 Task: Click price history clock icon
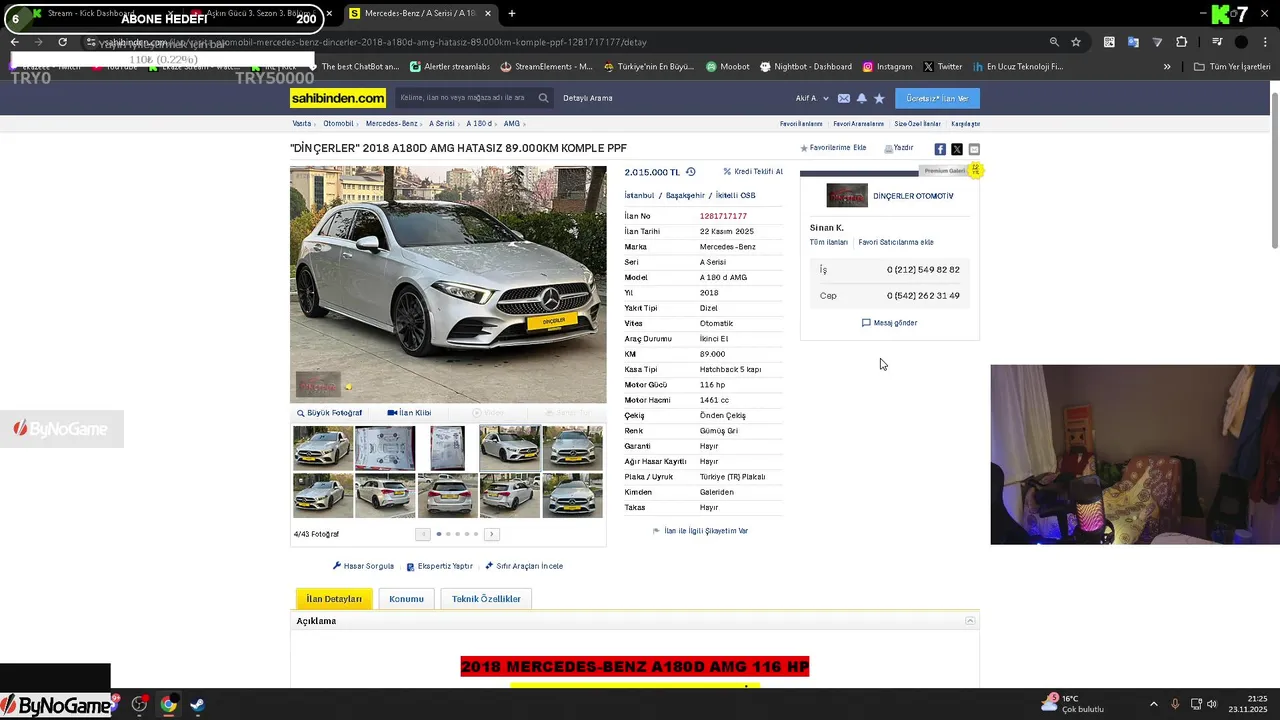pos(690,172)
